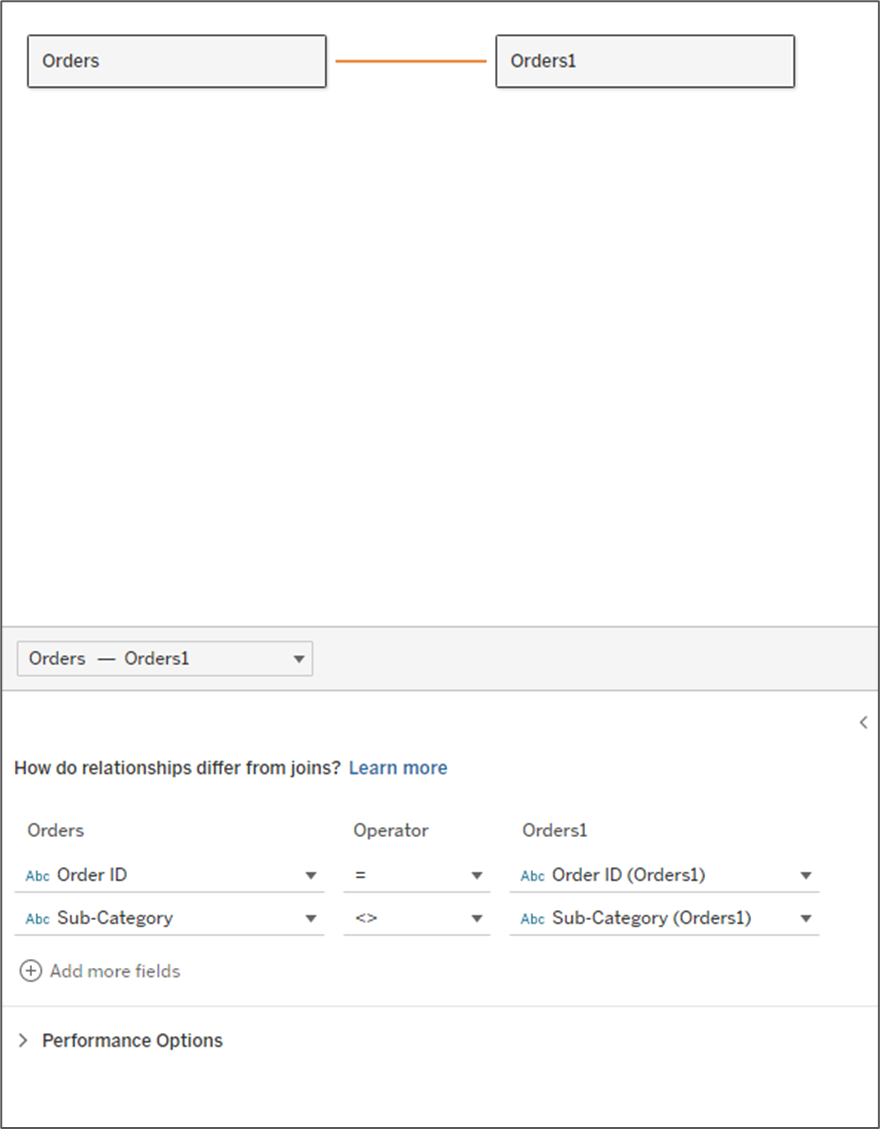Click the plus icon to add fields

click(30, 971)
